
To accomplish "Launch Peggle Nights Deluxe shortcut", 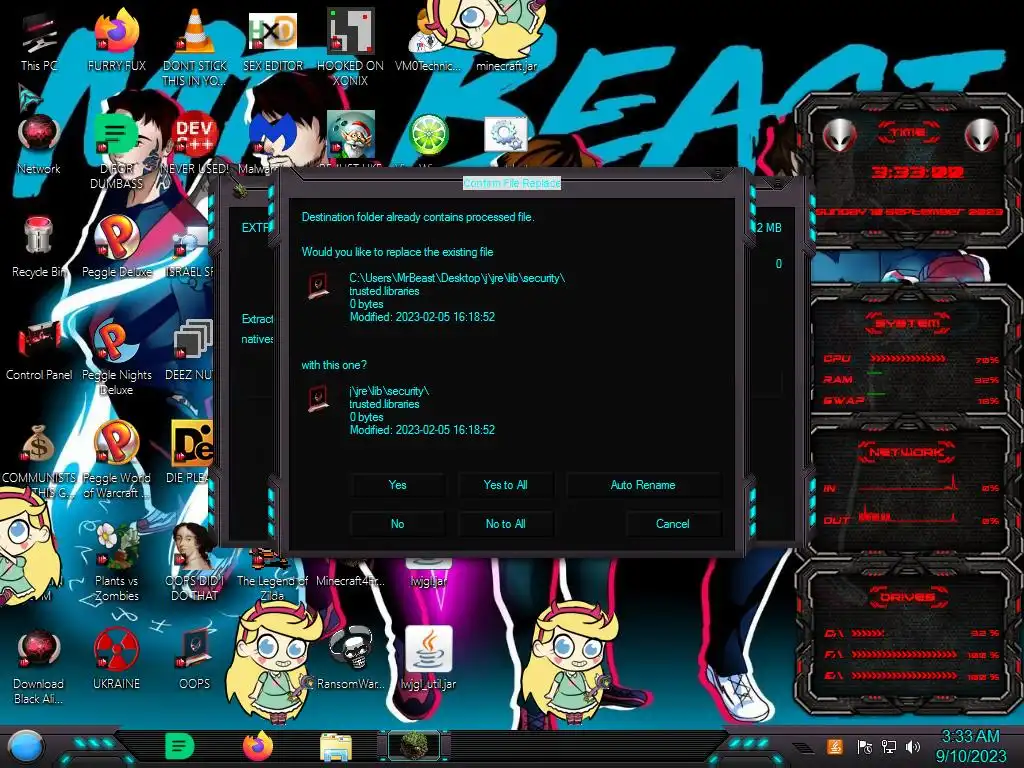I will 117,358.
